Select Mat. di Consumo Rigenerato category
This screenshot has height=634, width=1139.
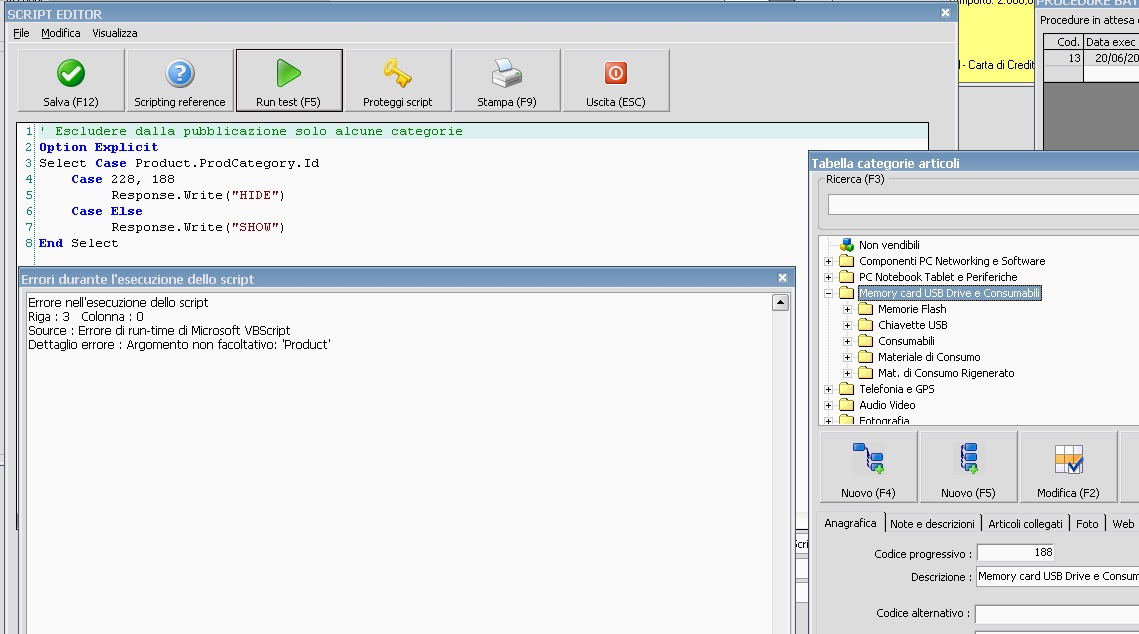click(x=947, y=373)
